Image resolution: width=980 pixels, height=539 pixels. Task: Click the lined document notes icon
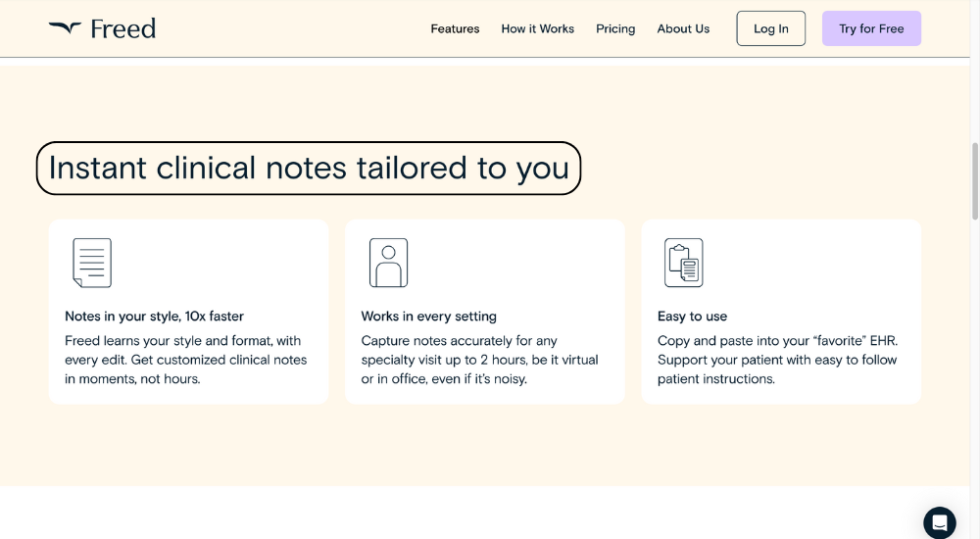92,263
